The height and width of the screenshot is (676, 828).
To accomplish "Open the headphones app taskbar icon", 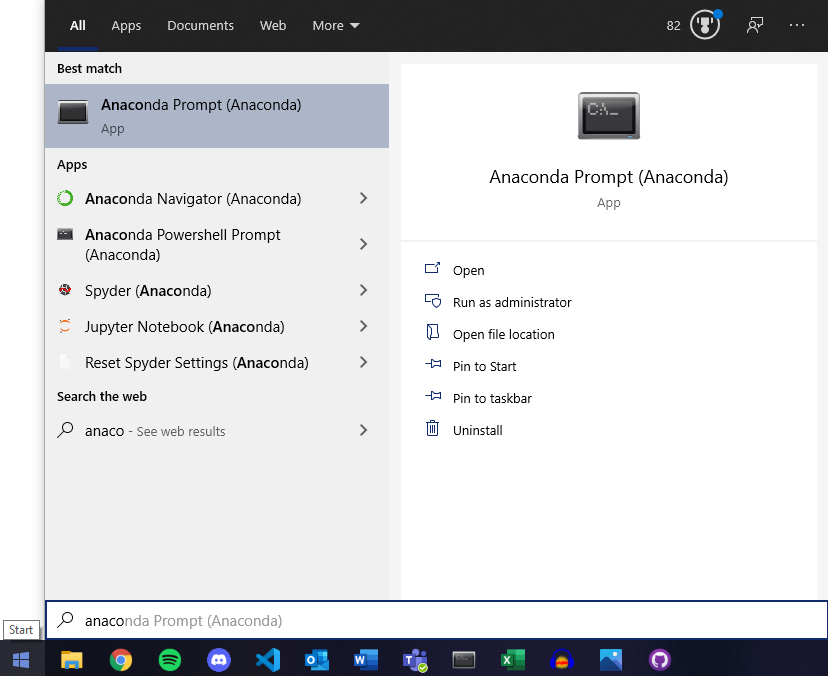I will pos(562,660).
